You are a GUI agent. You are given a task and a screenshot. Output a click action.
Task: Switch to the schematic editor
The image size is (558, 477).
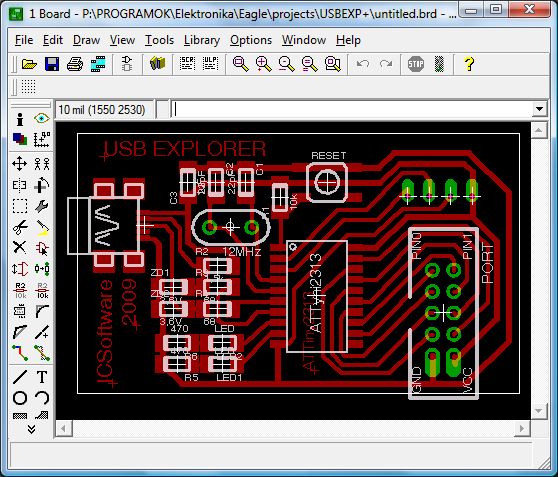tap(127, 64)
